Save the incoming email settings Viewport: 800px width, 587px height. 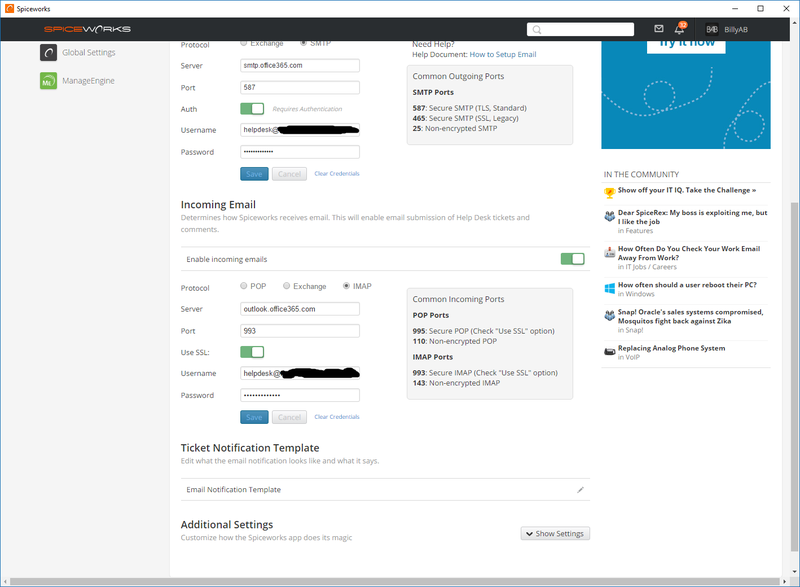(253, 417)
